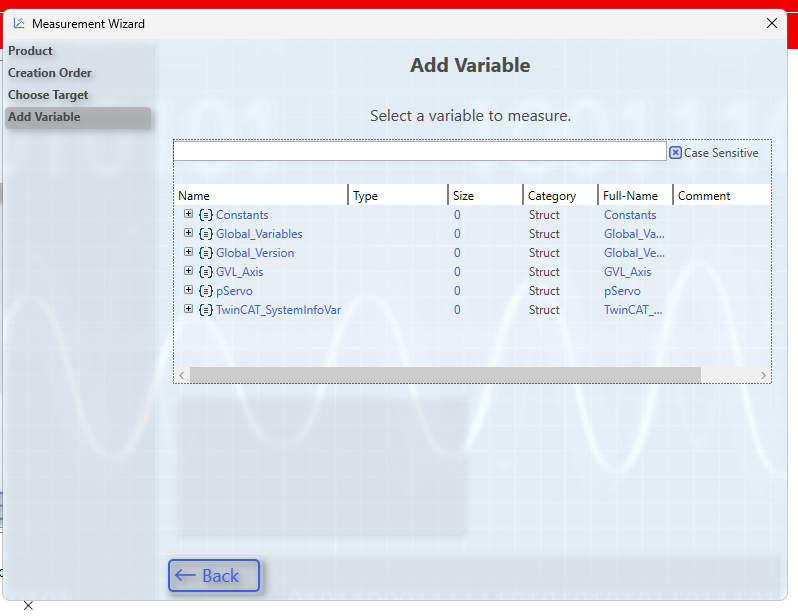Expand the TwinCAT_SystemInfoVar tree node

tap(188, 309)
